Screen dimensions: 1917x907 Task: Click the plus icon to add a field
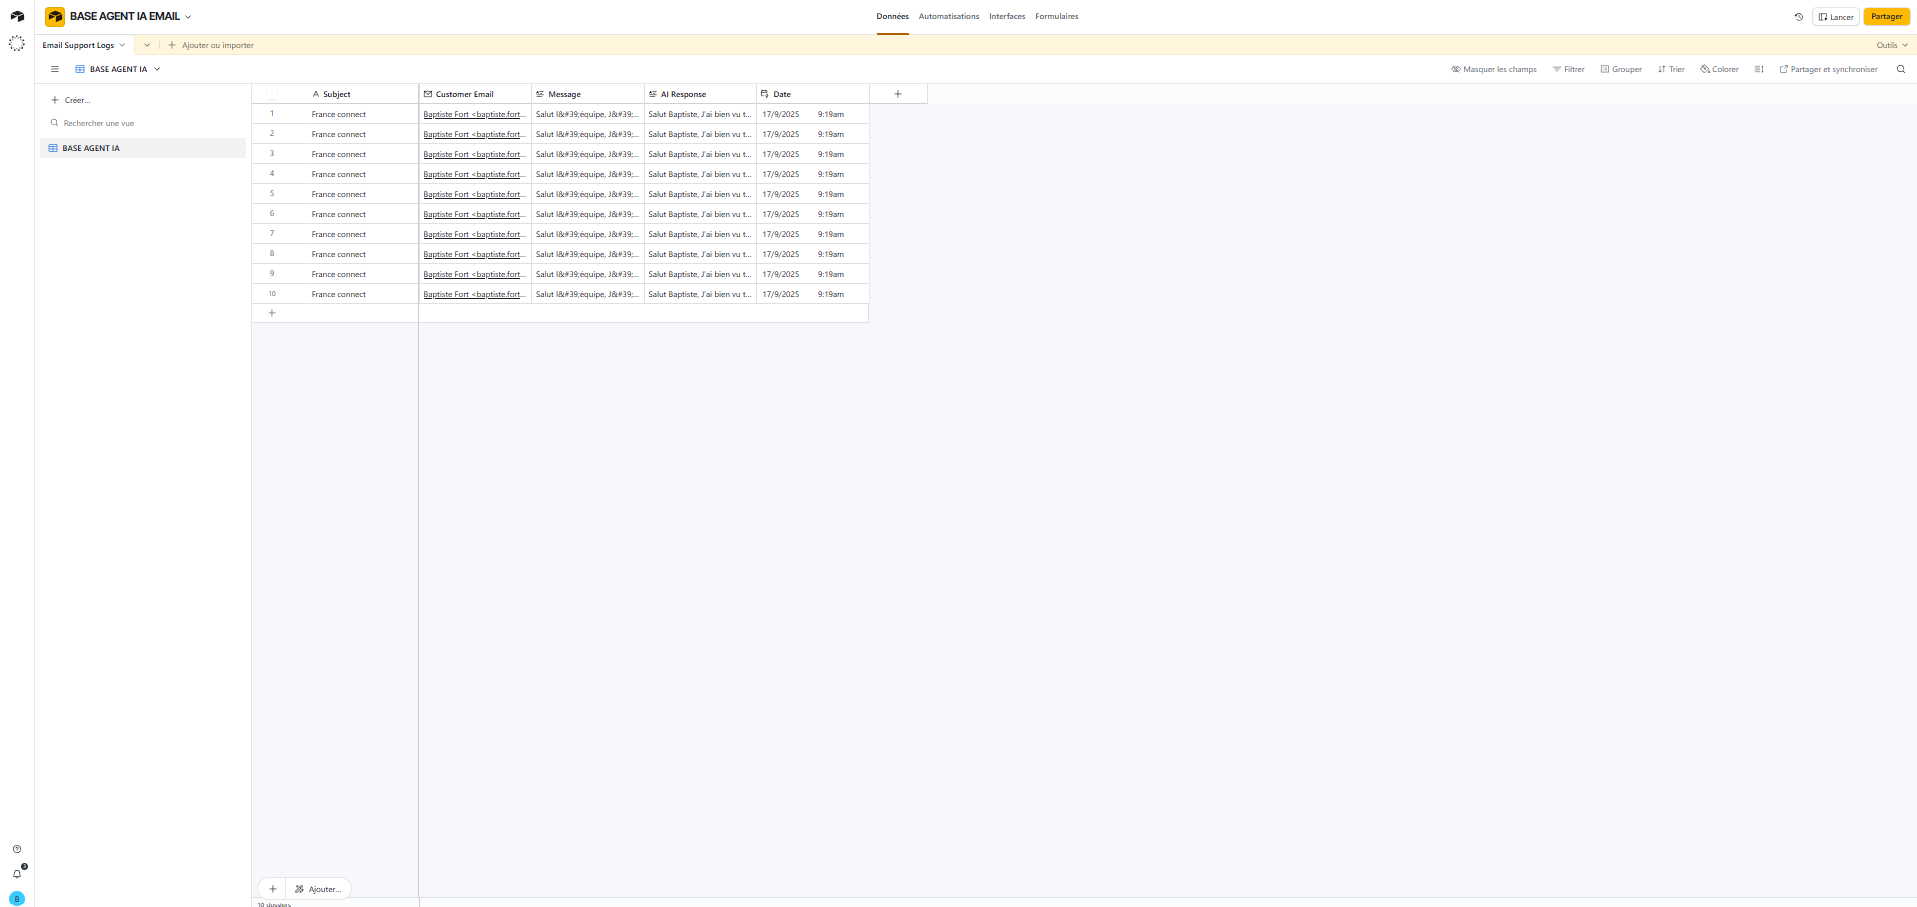pos(897,94)
